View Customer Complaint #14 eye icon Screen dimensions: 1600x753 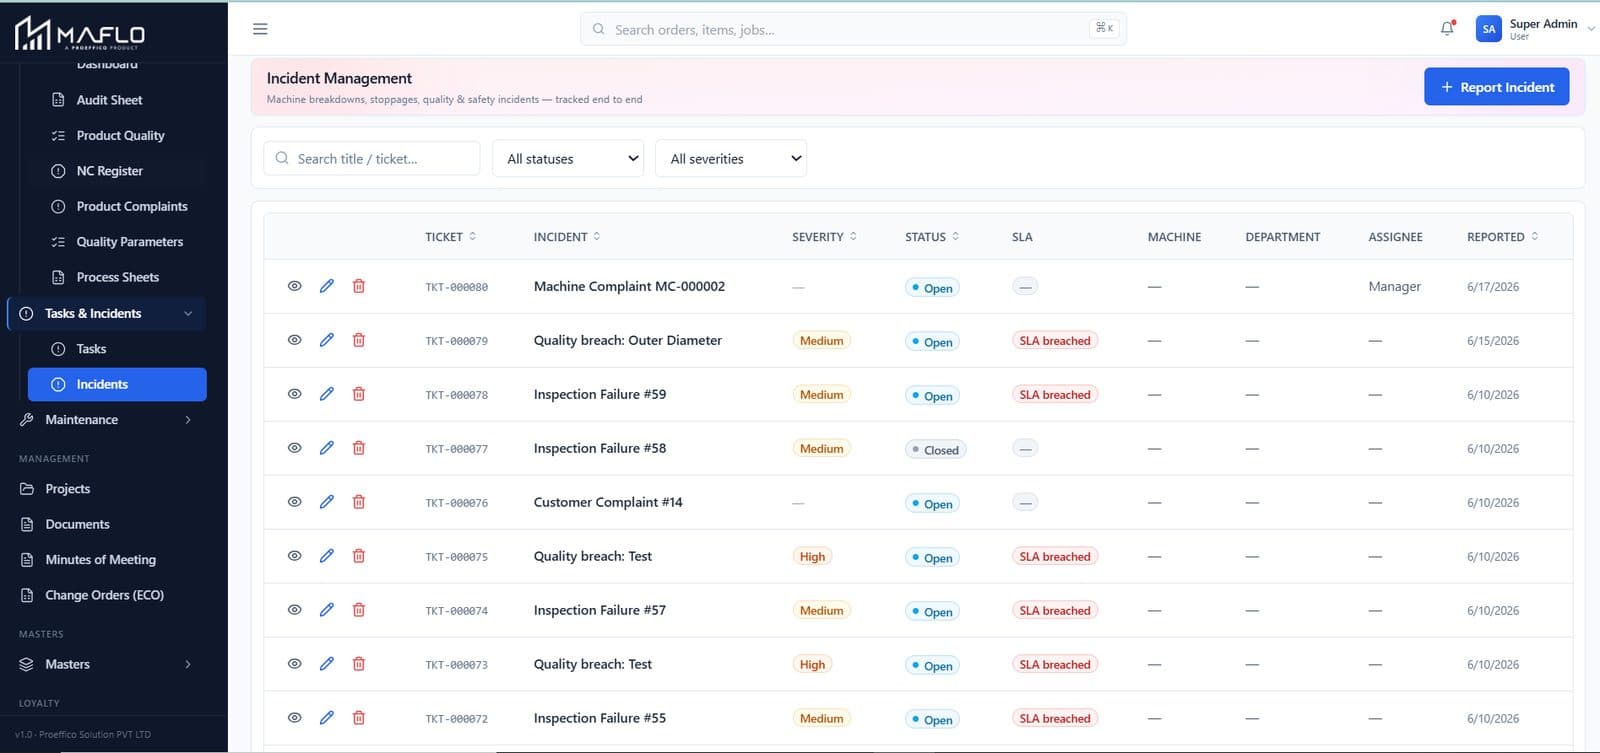click(x=295, y=502)
